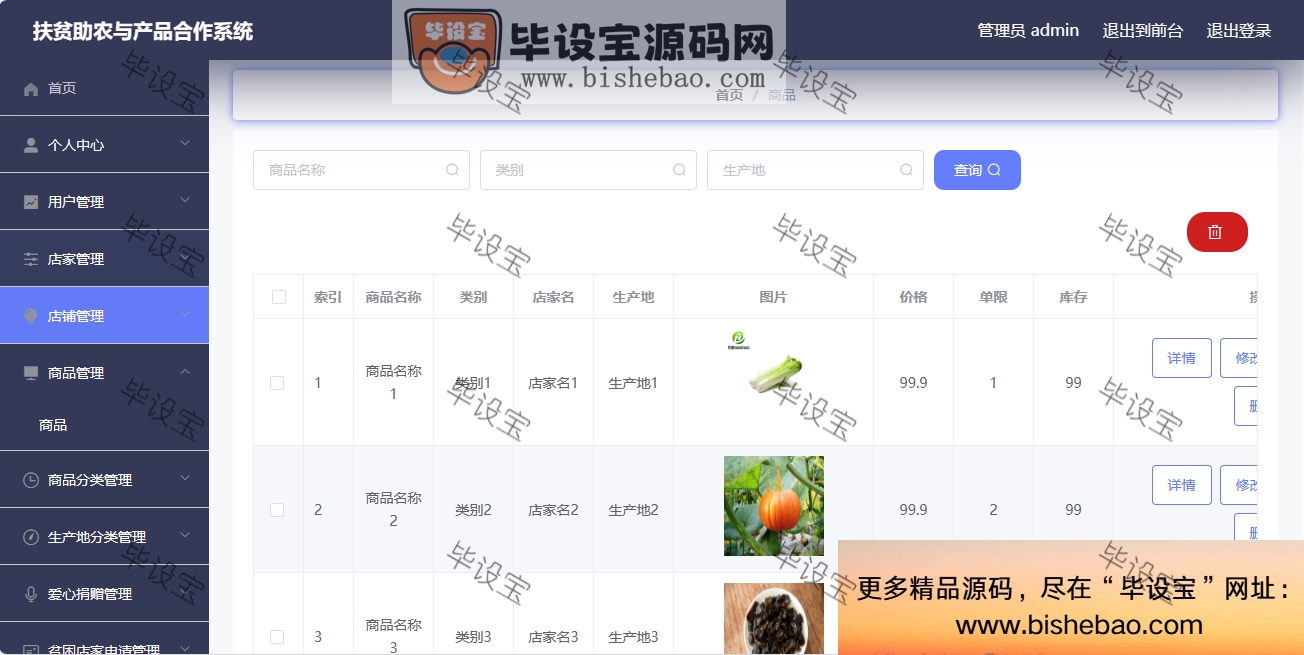Click the 单限 column header
Image resolution: width=1304 pixels, height=655 pixels.
pyautogui.click(x=993, y=297)
